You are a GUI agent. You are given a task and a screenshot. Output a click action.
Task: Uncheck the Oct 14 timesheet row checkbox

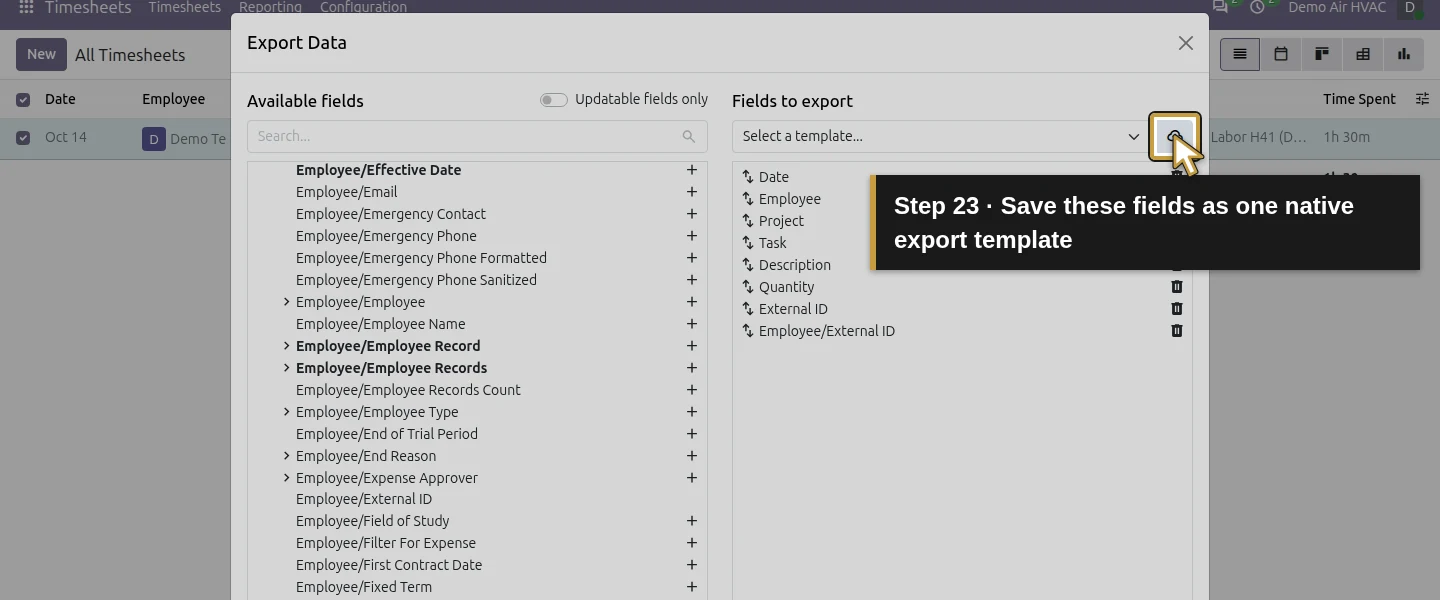coord(23,138)
